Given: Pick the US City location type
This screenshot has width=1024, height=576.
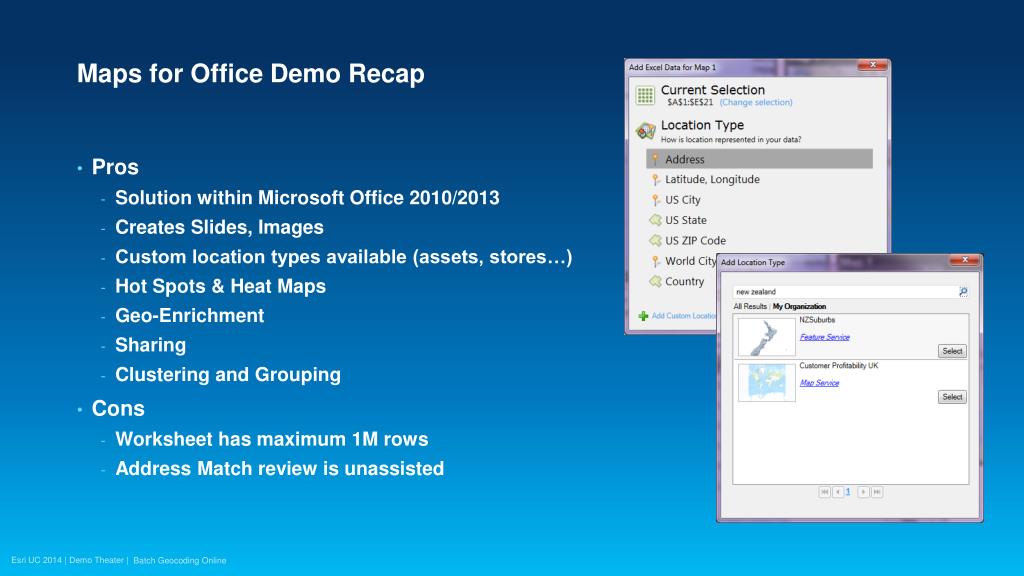Looking at the screenshot, I should pos(682,199).
